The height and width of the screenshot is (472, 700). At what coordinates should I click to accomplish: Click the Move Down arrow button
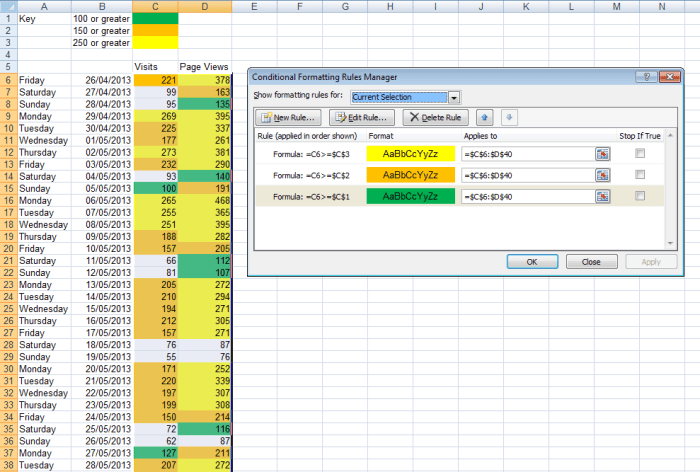(506, 118)
